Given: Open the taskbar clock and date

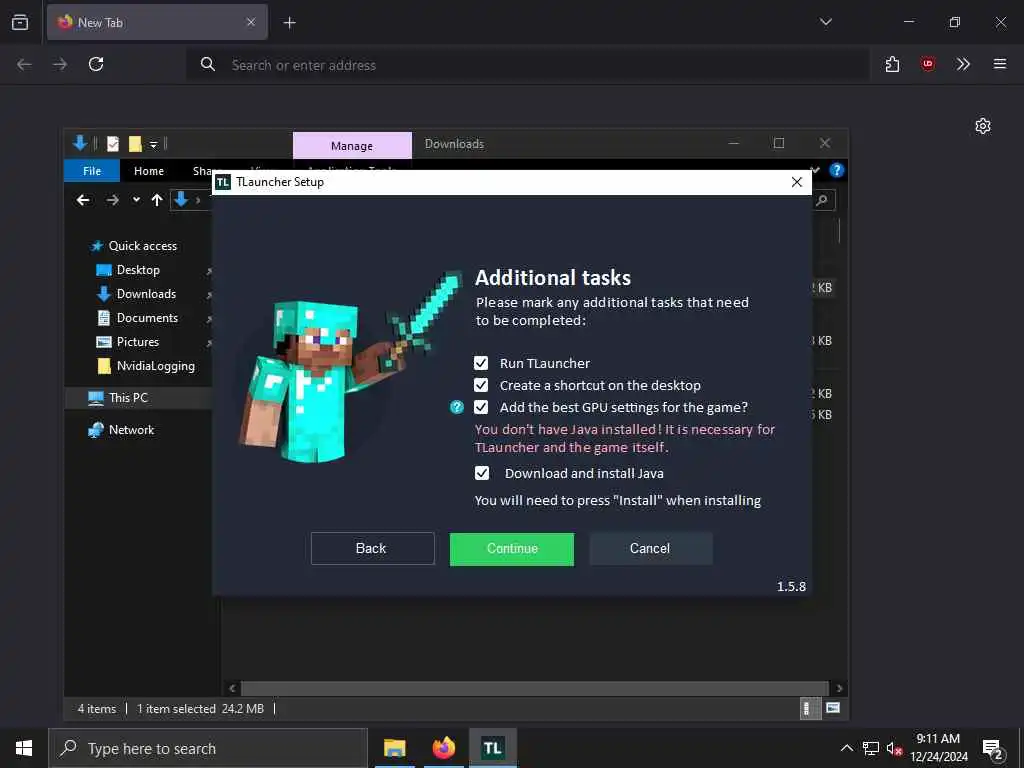Looking at the screenshot, I should (x=938, y=748).
